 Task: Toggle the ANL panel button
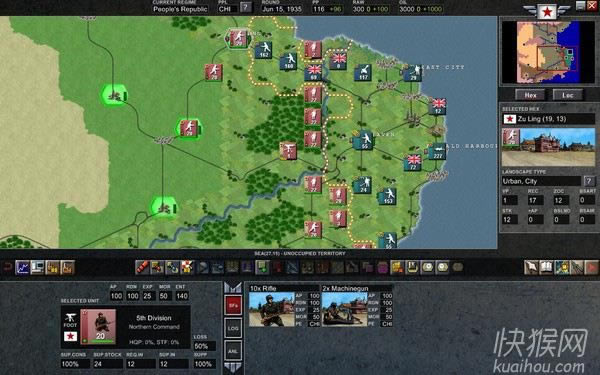(233, 351)
